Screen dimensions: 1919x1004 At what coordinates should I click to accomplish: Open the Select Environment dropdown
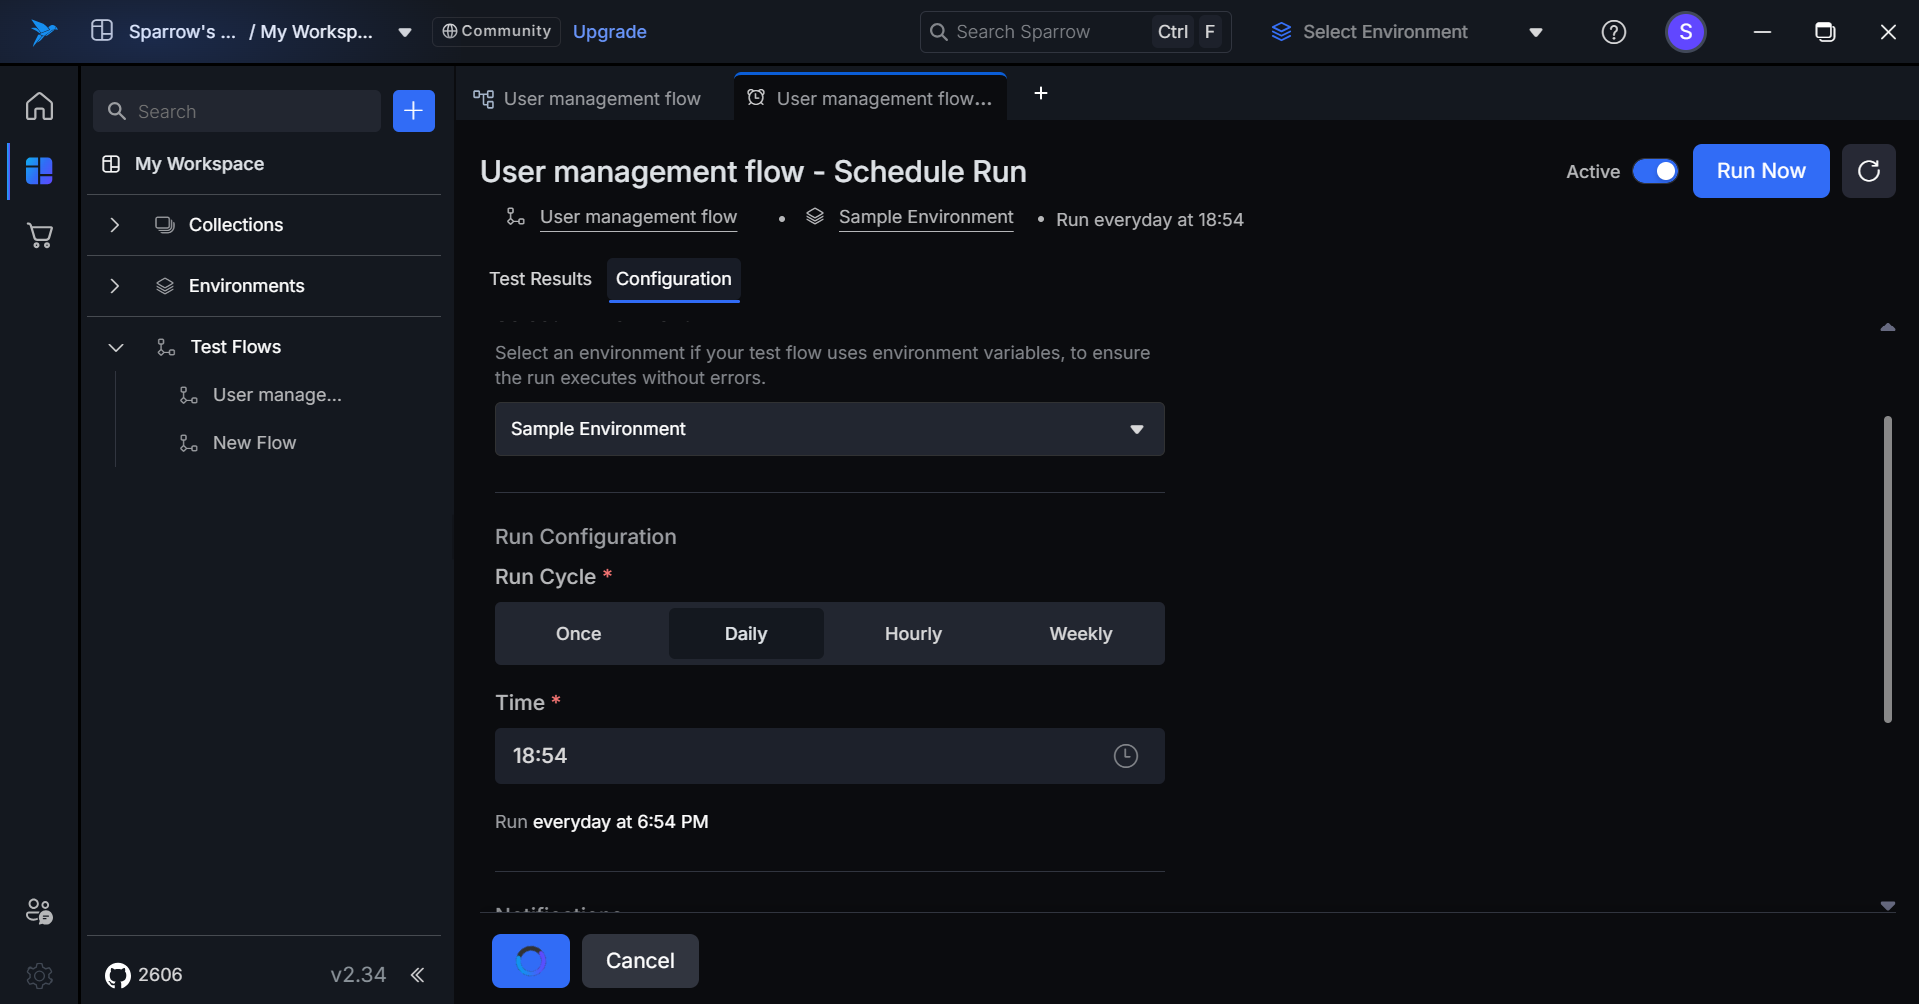(x=1406, y=32)
